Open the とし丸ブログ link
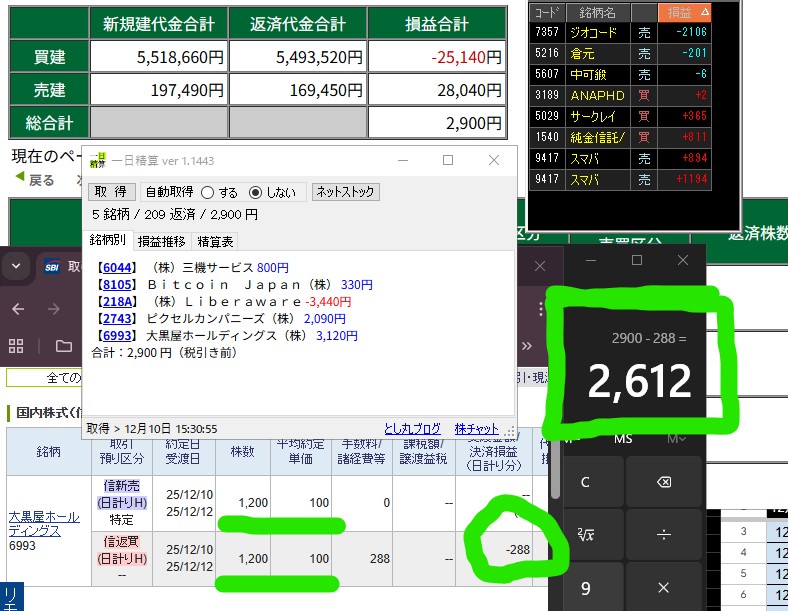This screenshot has height=611, width=788. pos(412,427)
